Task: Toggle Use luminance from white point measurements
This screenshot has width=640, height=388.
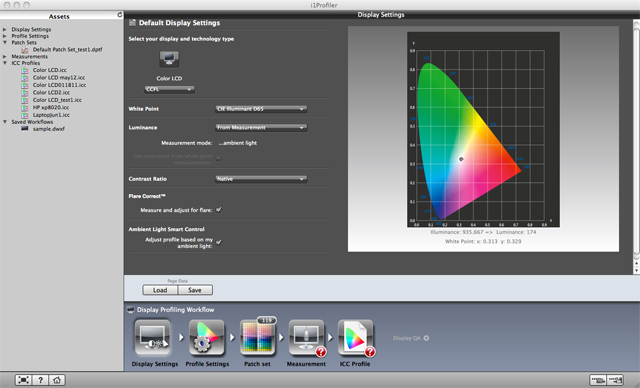Action: tap(218, 159)
